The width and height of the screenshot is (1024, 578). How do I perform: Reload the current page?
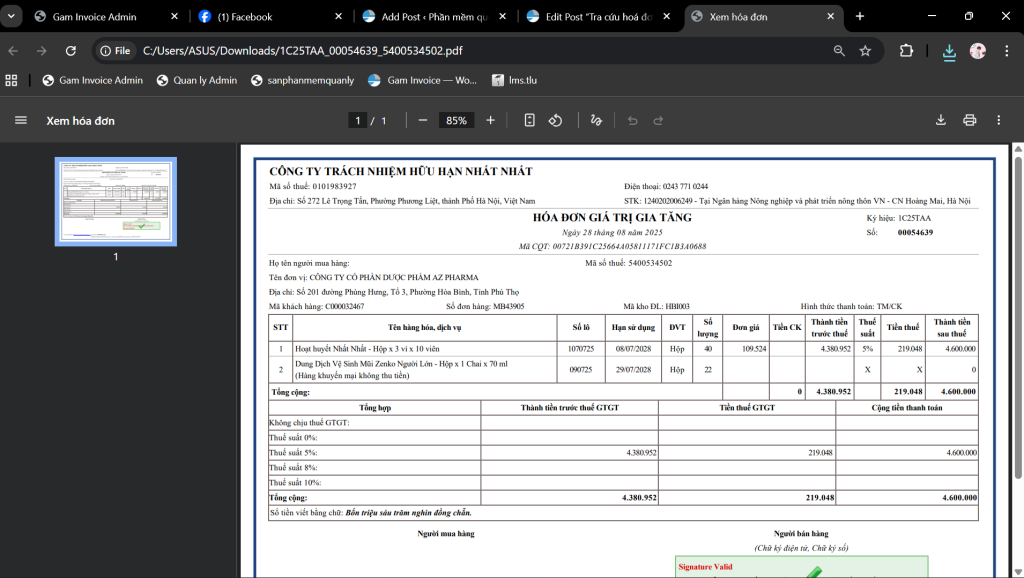(x=70, y=50)
